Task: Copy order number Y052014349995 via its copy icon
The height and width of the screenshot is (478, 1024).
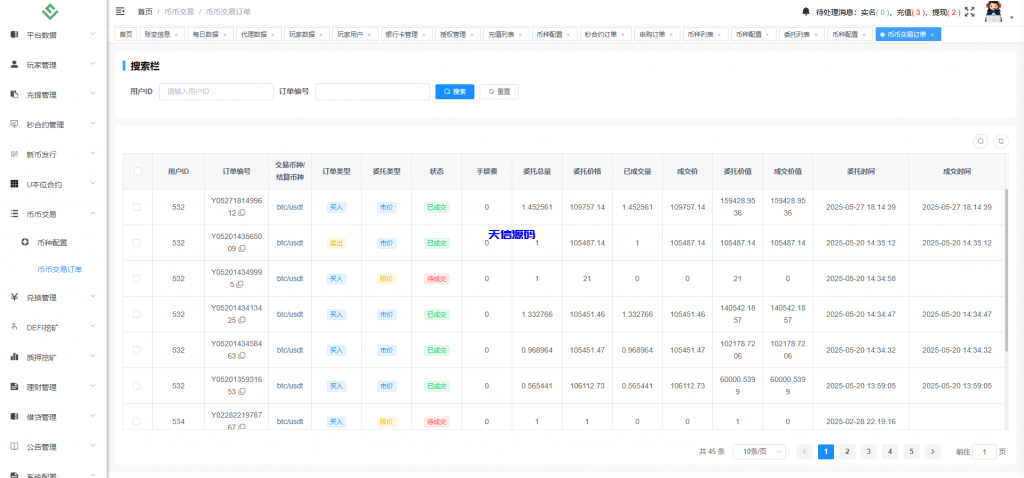Action: point(239,284)
